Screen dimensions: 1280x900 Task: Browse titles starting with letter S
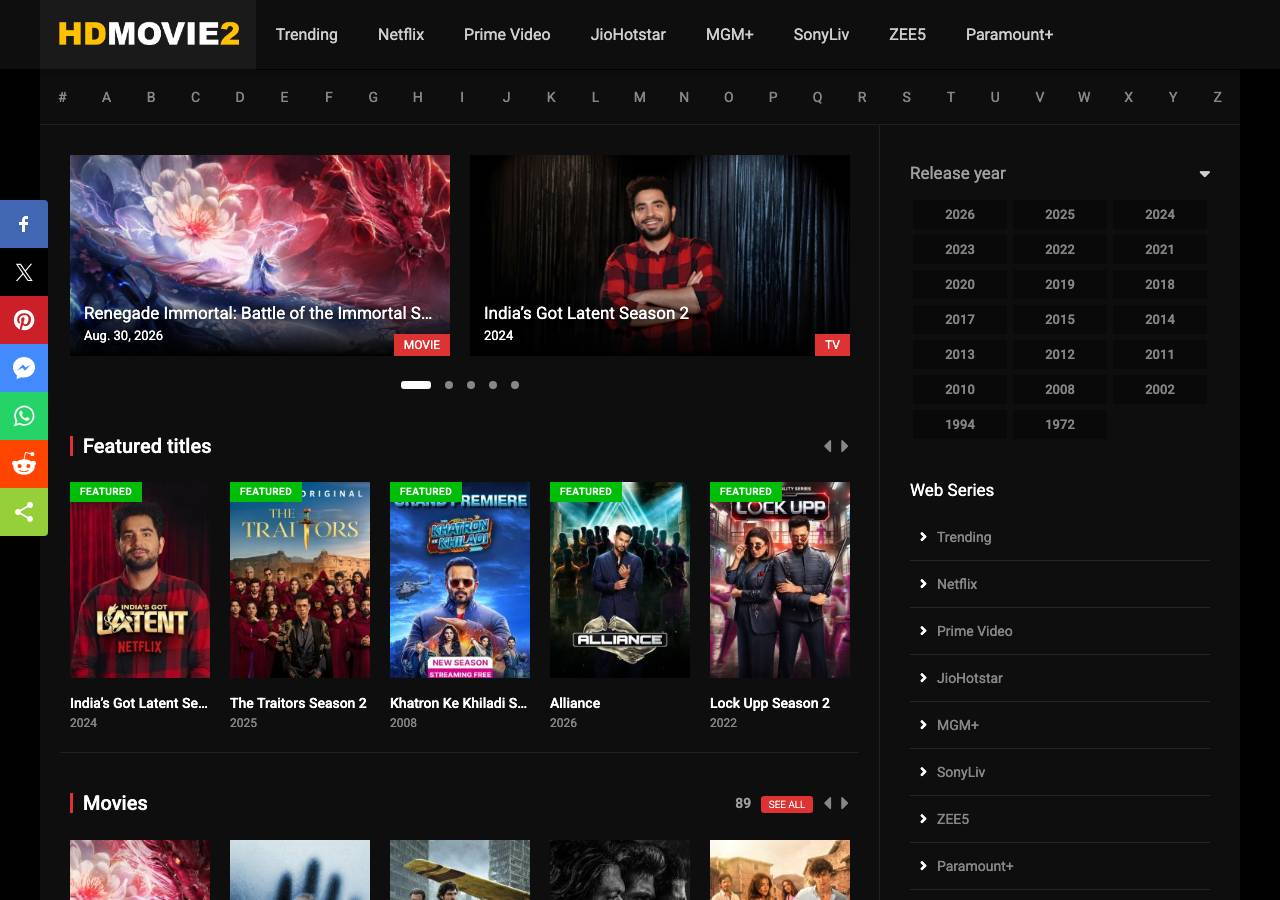coord(906,97)
